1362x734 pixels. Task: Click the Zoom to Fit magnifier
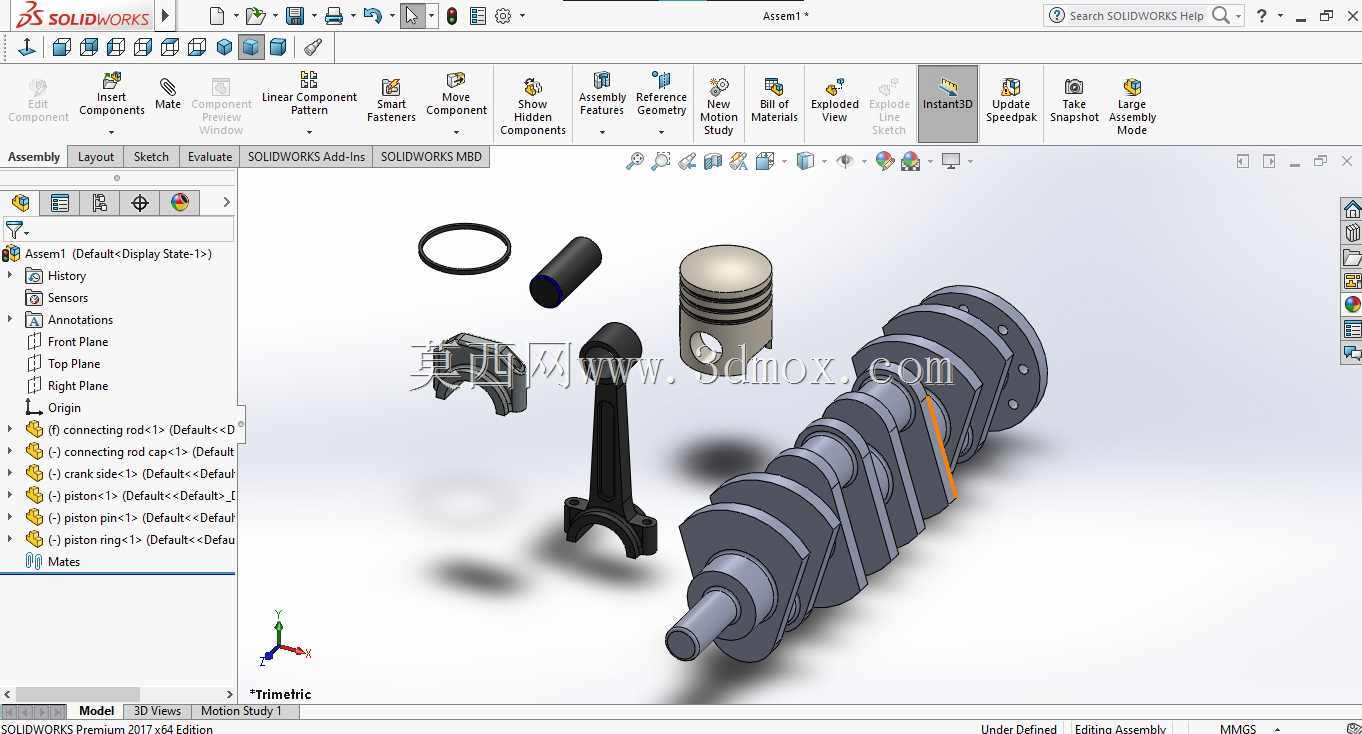[635, 161]
